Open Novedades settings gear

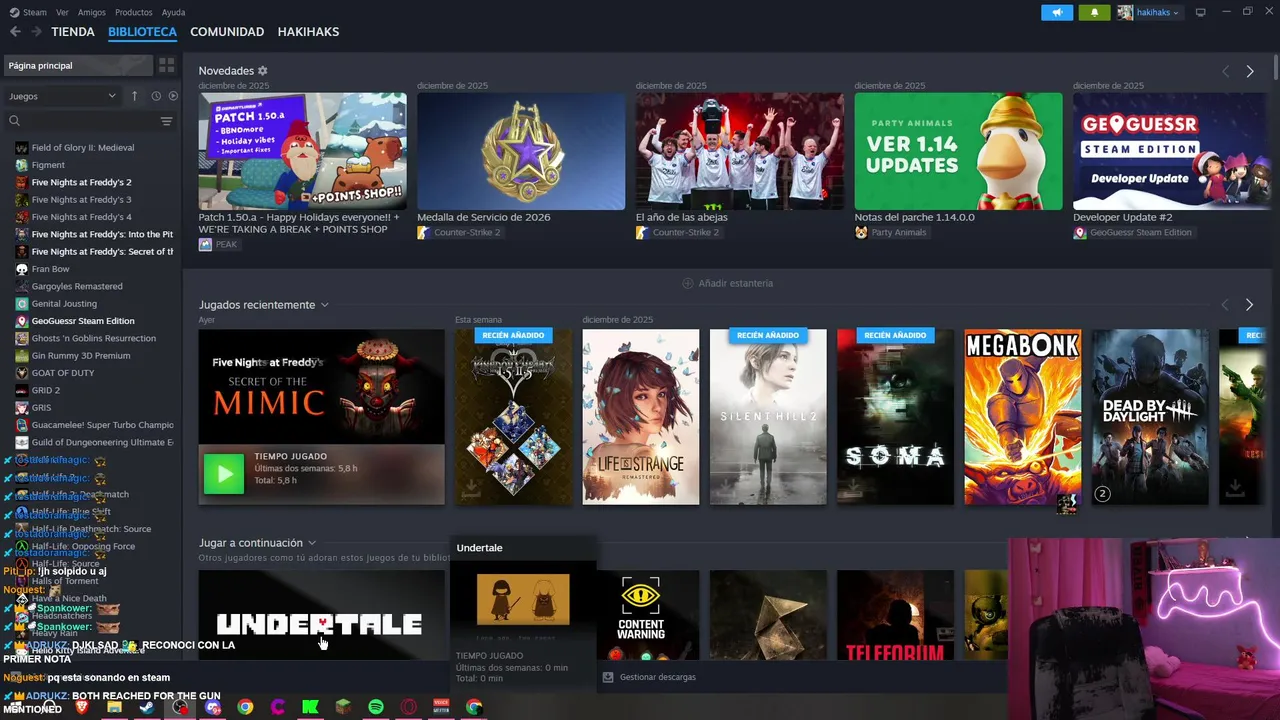(263, 71)
